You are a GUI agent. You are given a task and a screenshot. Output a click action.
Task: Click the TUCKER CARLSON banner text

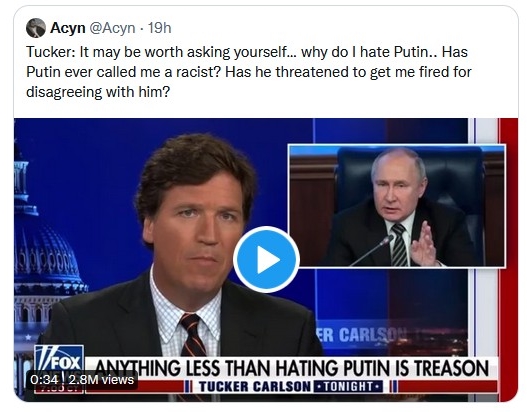[254, 387]
